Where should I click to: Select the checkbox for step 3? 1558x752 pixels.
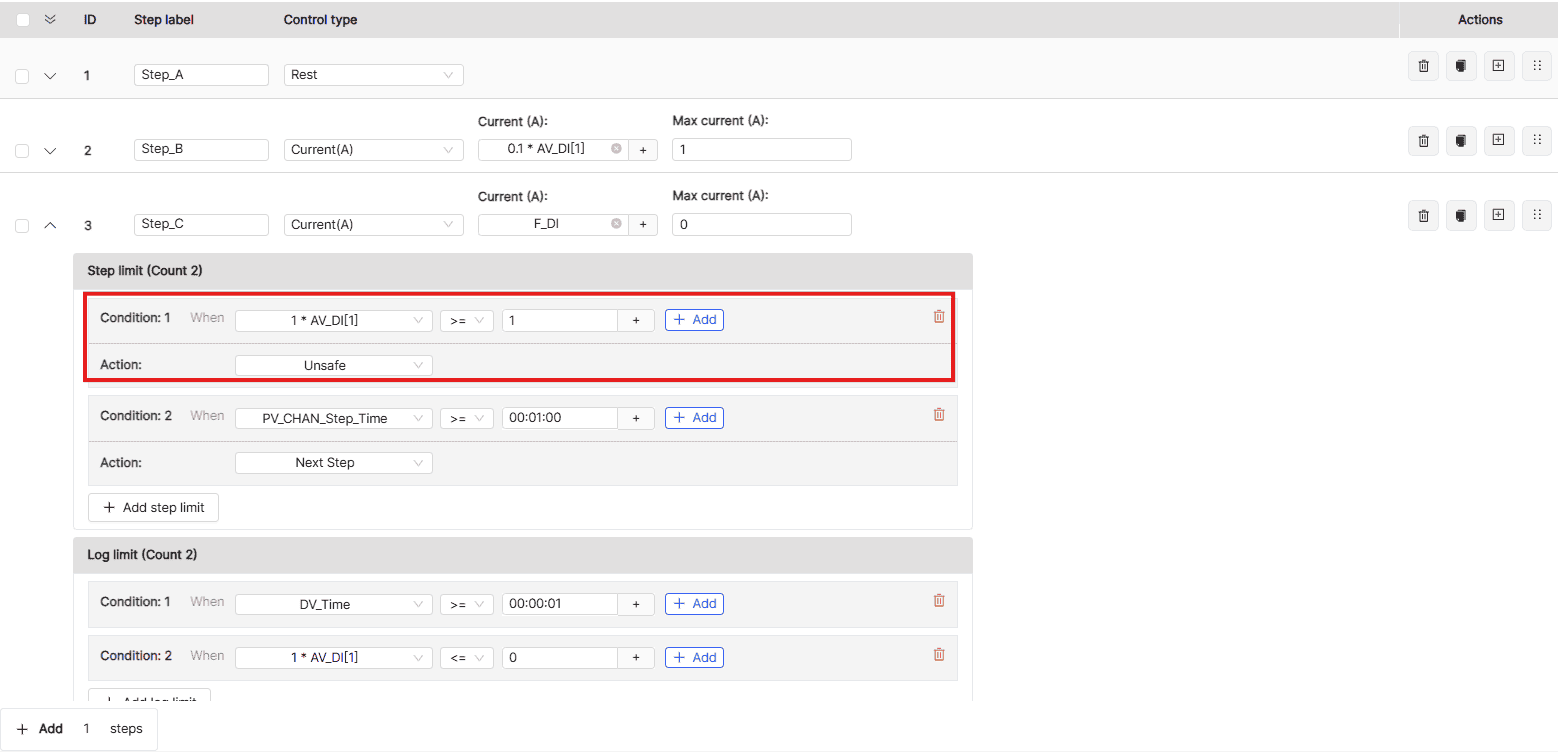pos(23,226)
